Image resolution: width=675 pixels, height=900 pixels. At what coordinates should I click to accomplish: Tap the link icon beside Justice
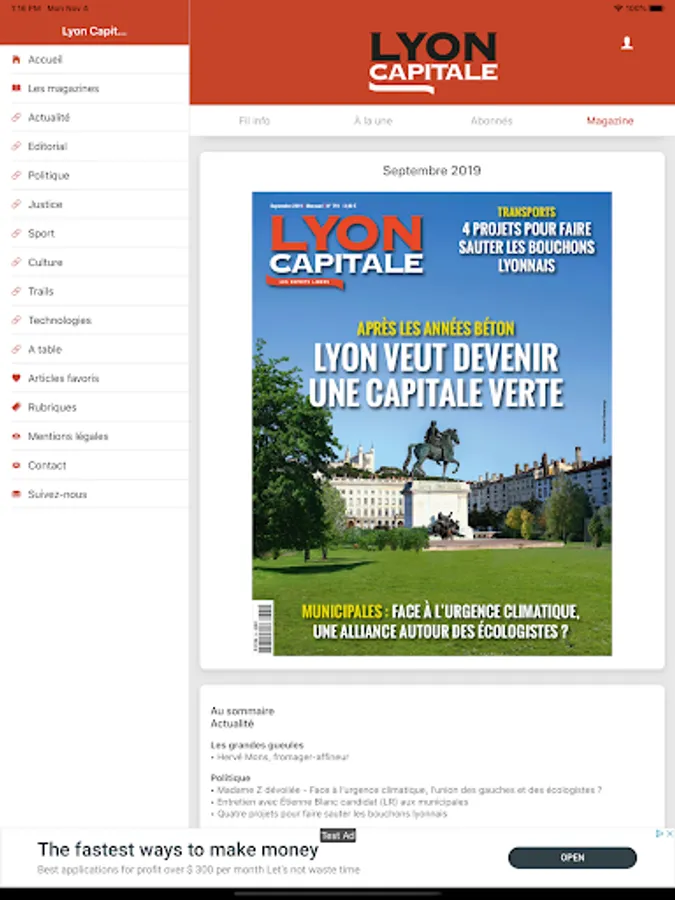tap(16, 204)
